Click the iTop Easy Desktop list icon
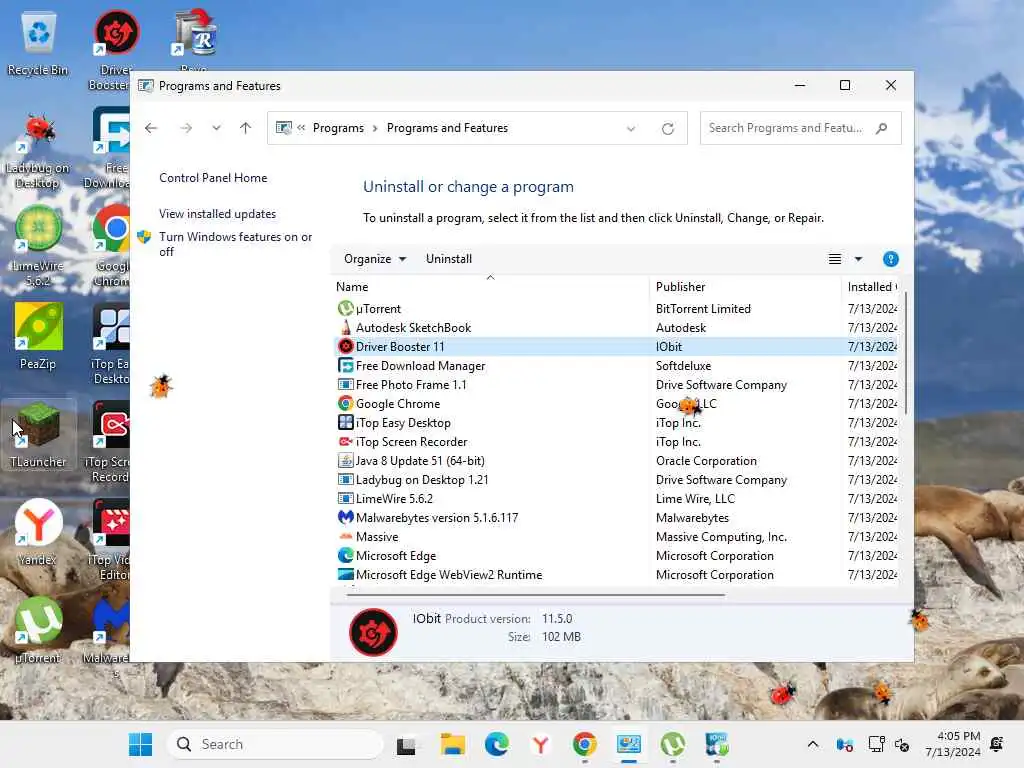This screenshot has width=1024, height=768. click(345, 423)
